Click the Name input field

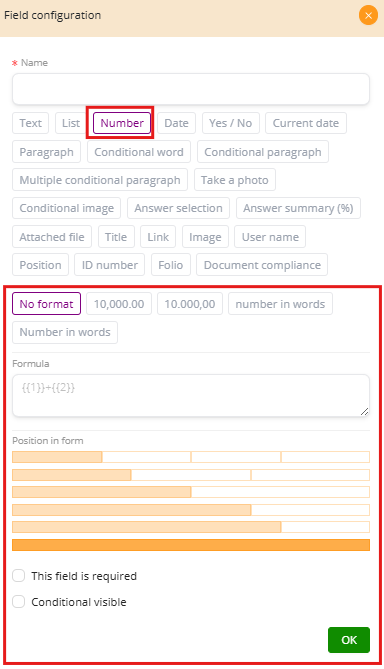[x=191, y=89]
